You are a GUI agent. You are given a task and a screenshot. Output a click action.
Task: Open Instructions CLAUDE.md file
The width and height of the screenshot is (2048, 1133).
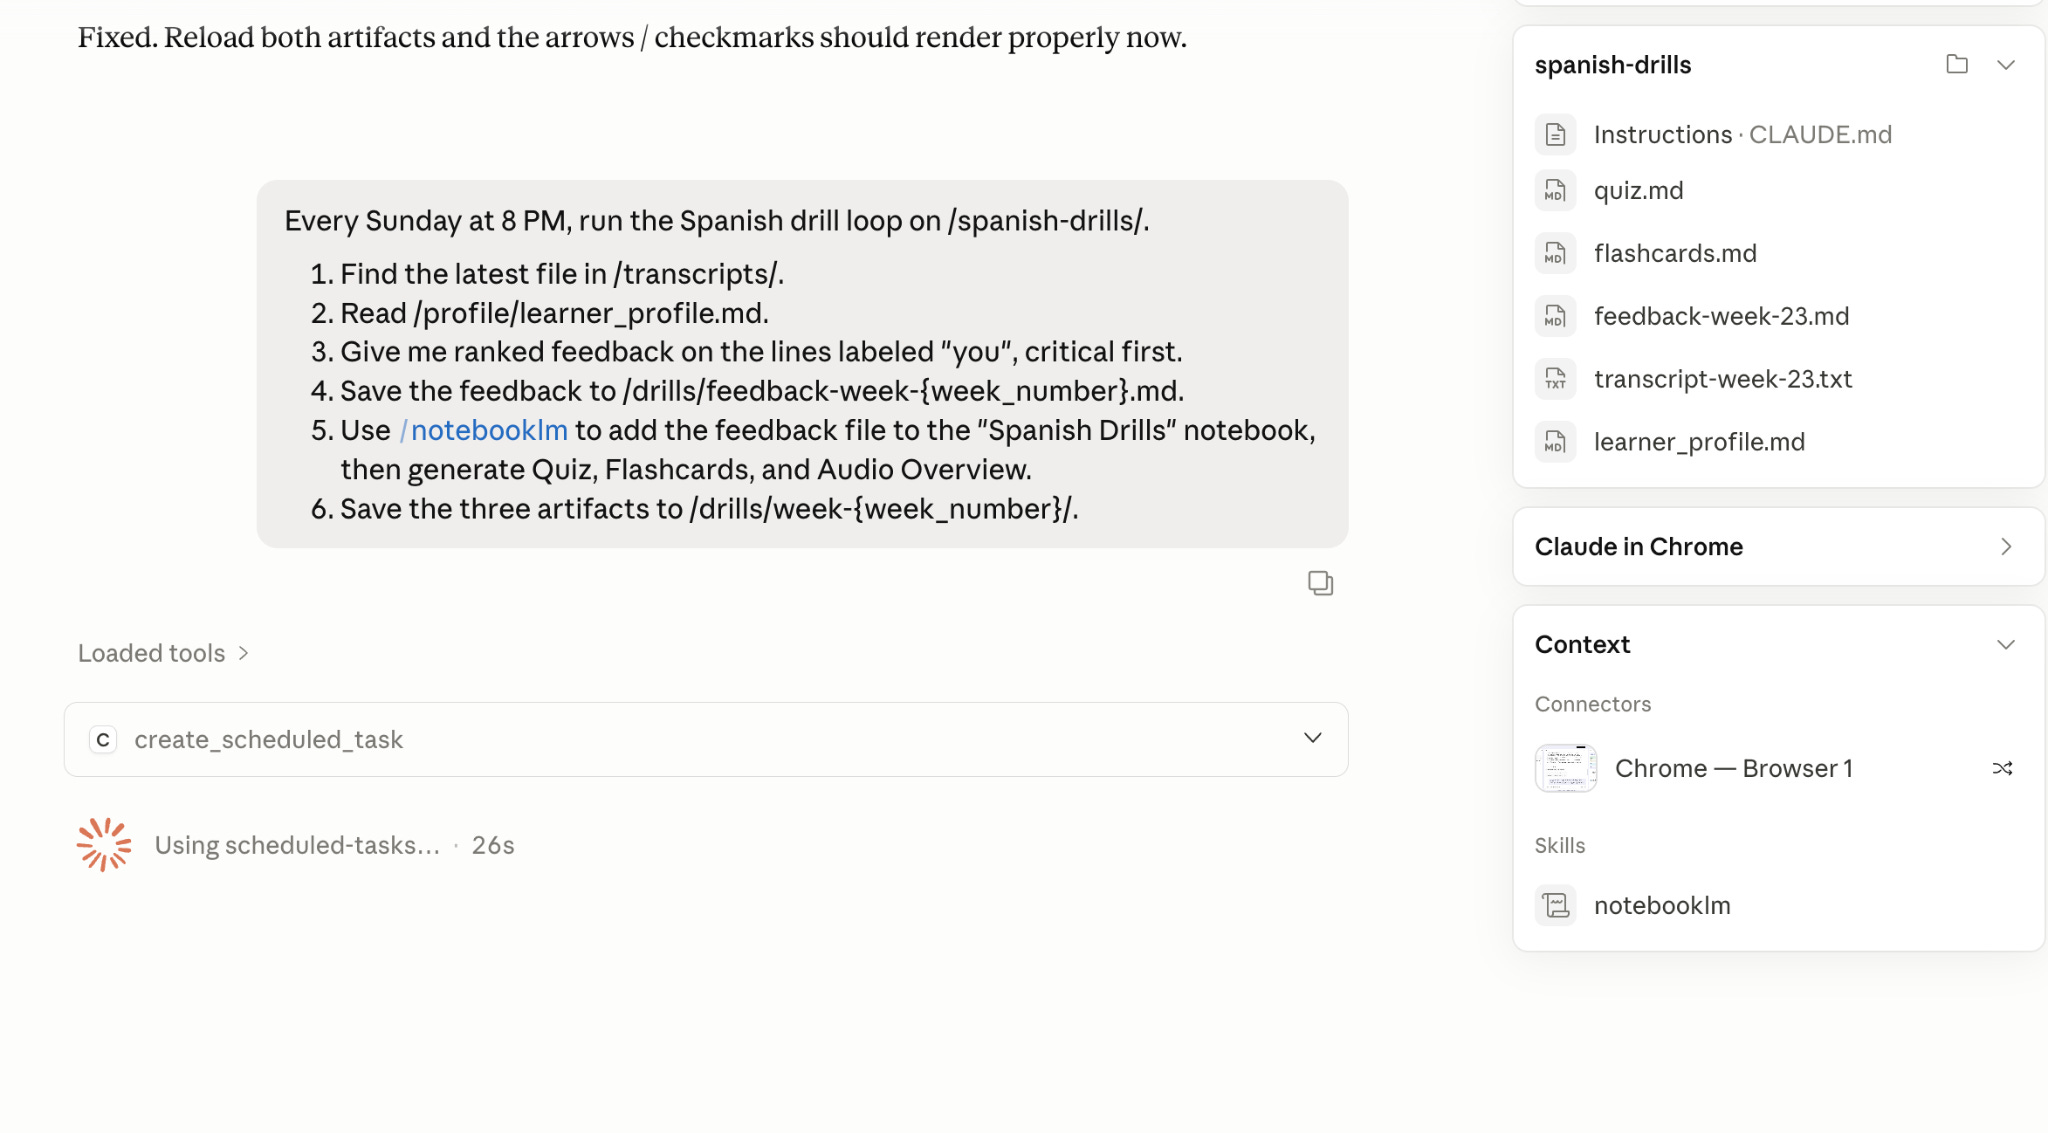(1742, 134)
